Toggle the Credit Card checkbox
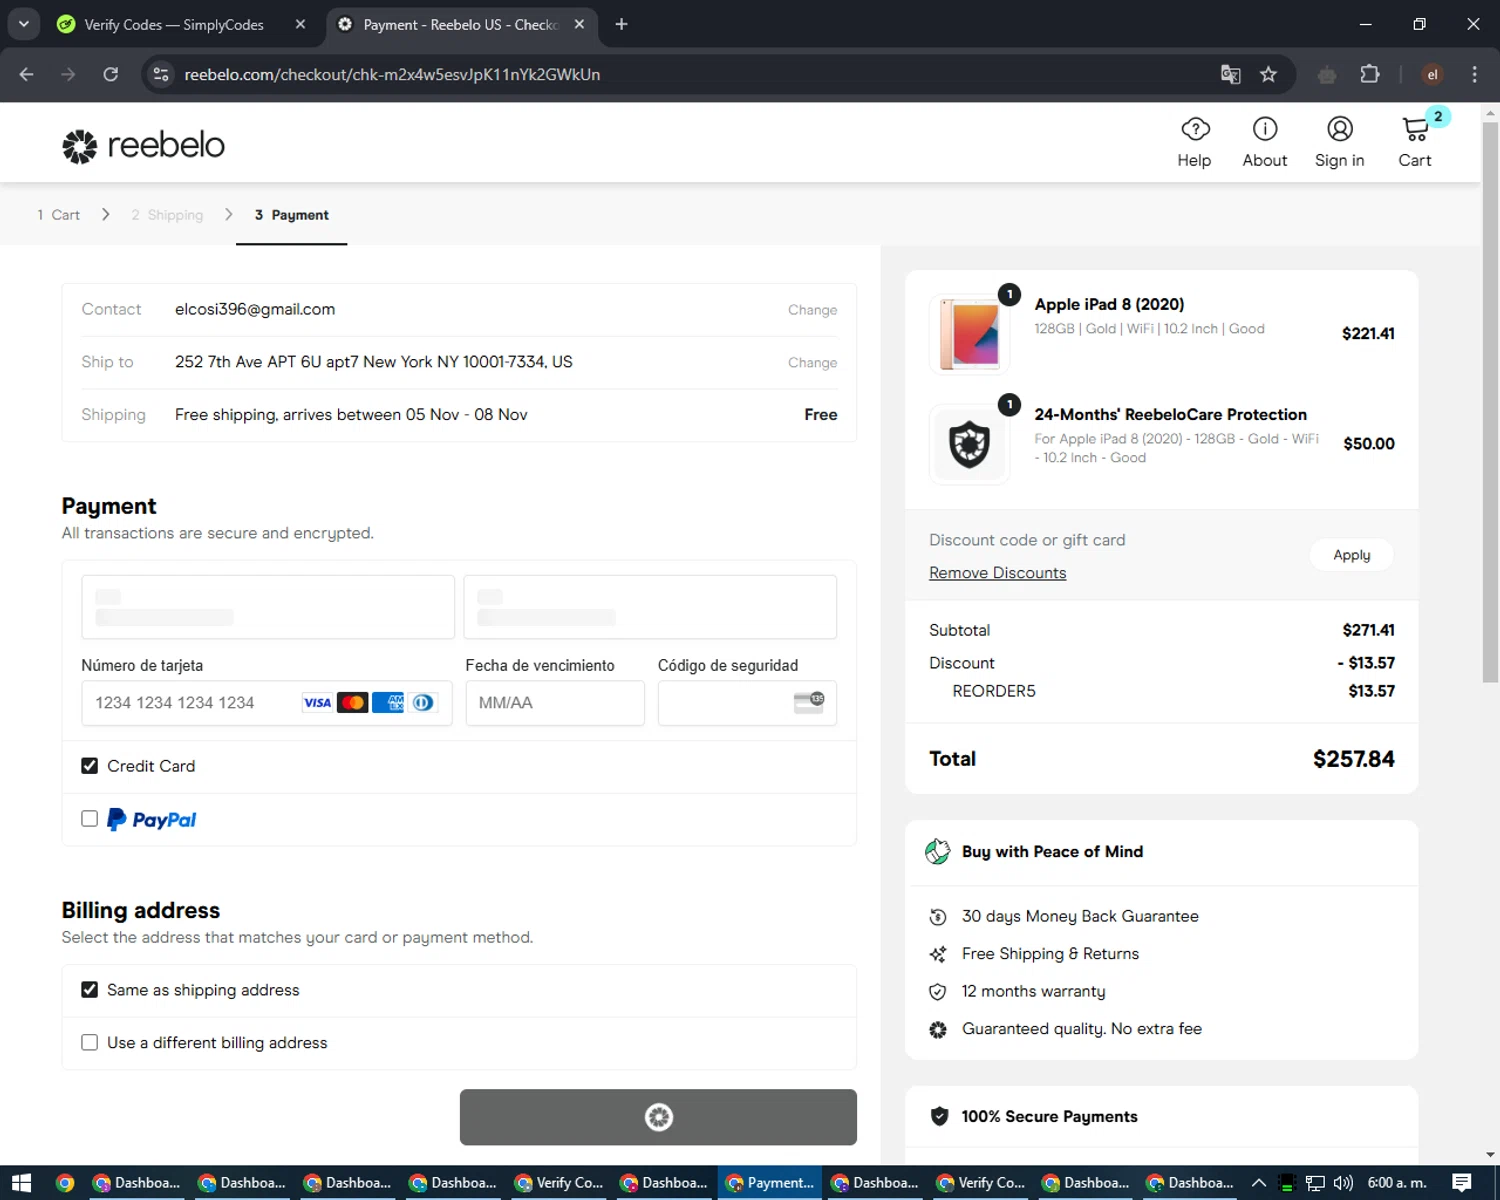This screenshot has width=1500, height=1200. tap(90, 766)
